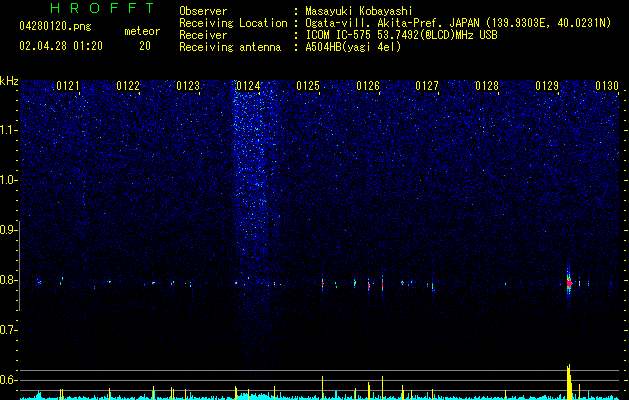The image size is (629, 400).
Task: Click time marker 0129
Action: click(547, 86)
